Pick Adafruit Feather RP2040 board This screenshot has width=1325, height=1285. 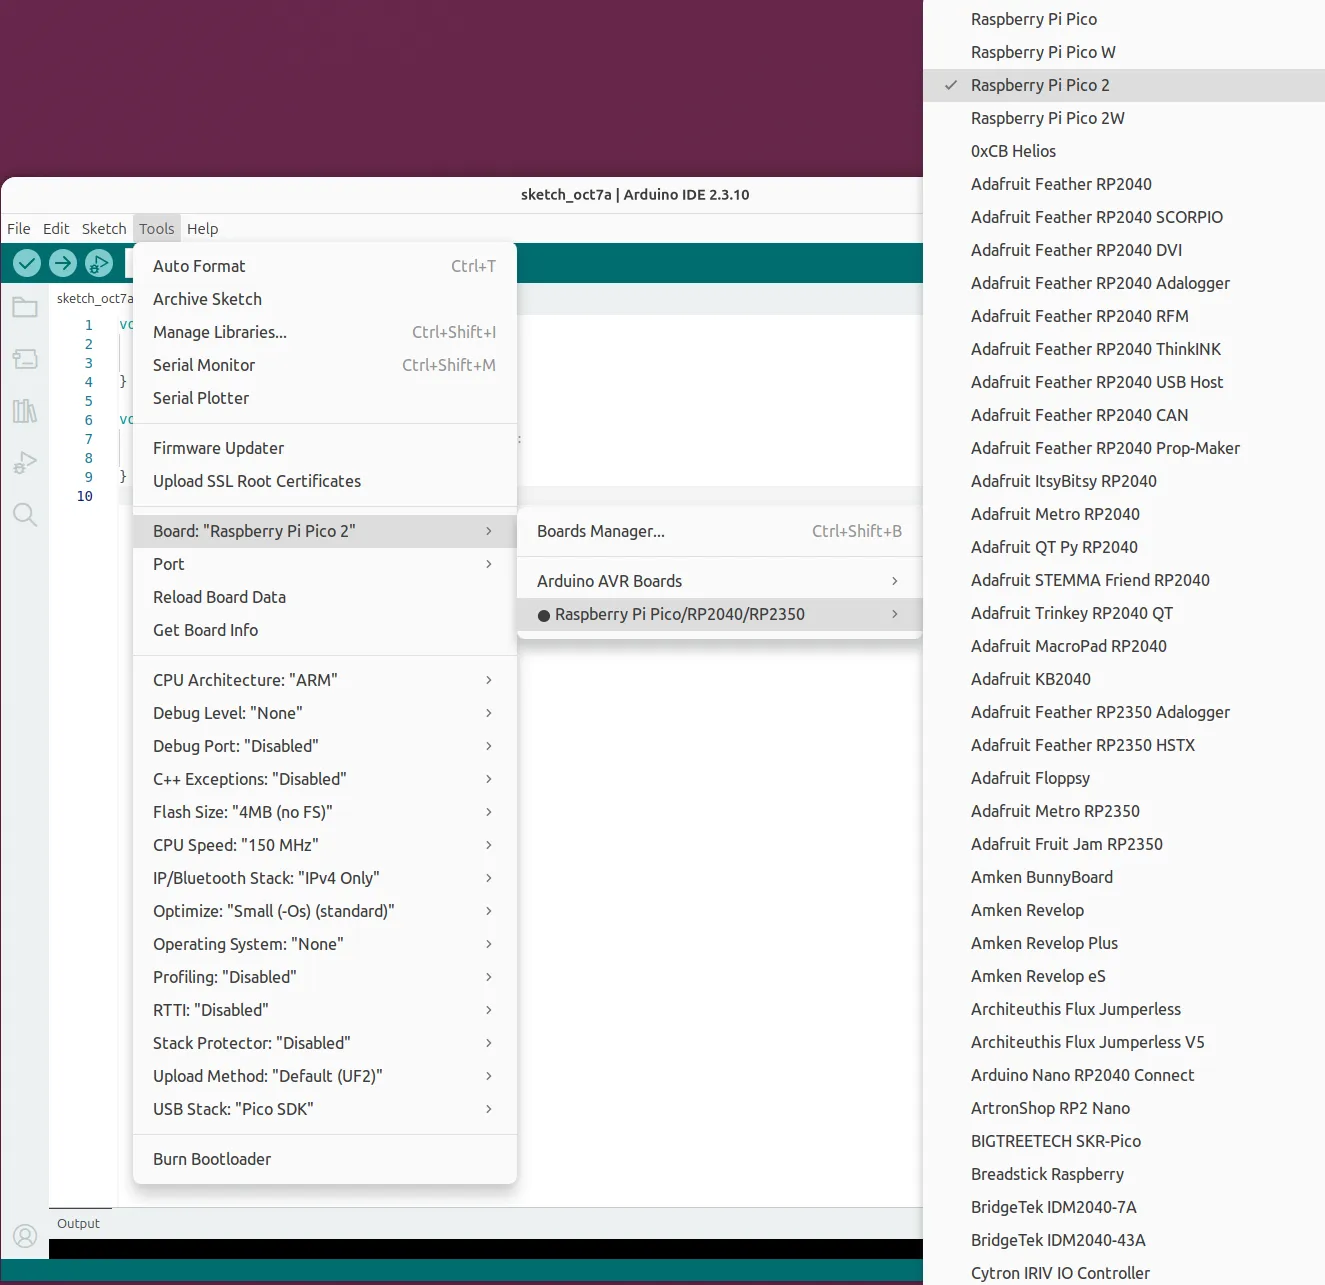[1124, 184]
